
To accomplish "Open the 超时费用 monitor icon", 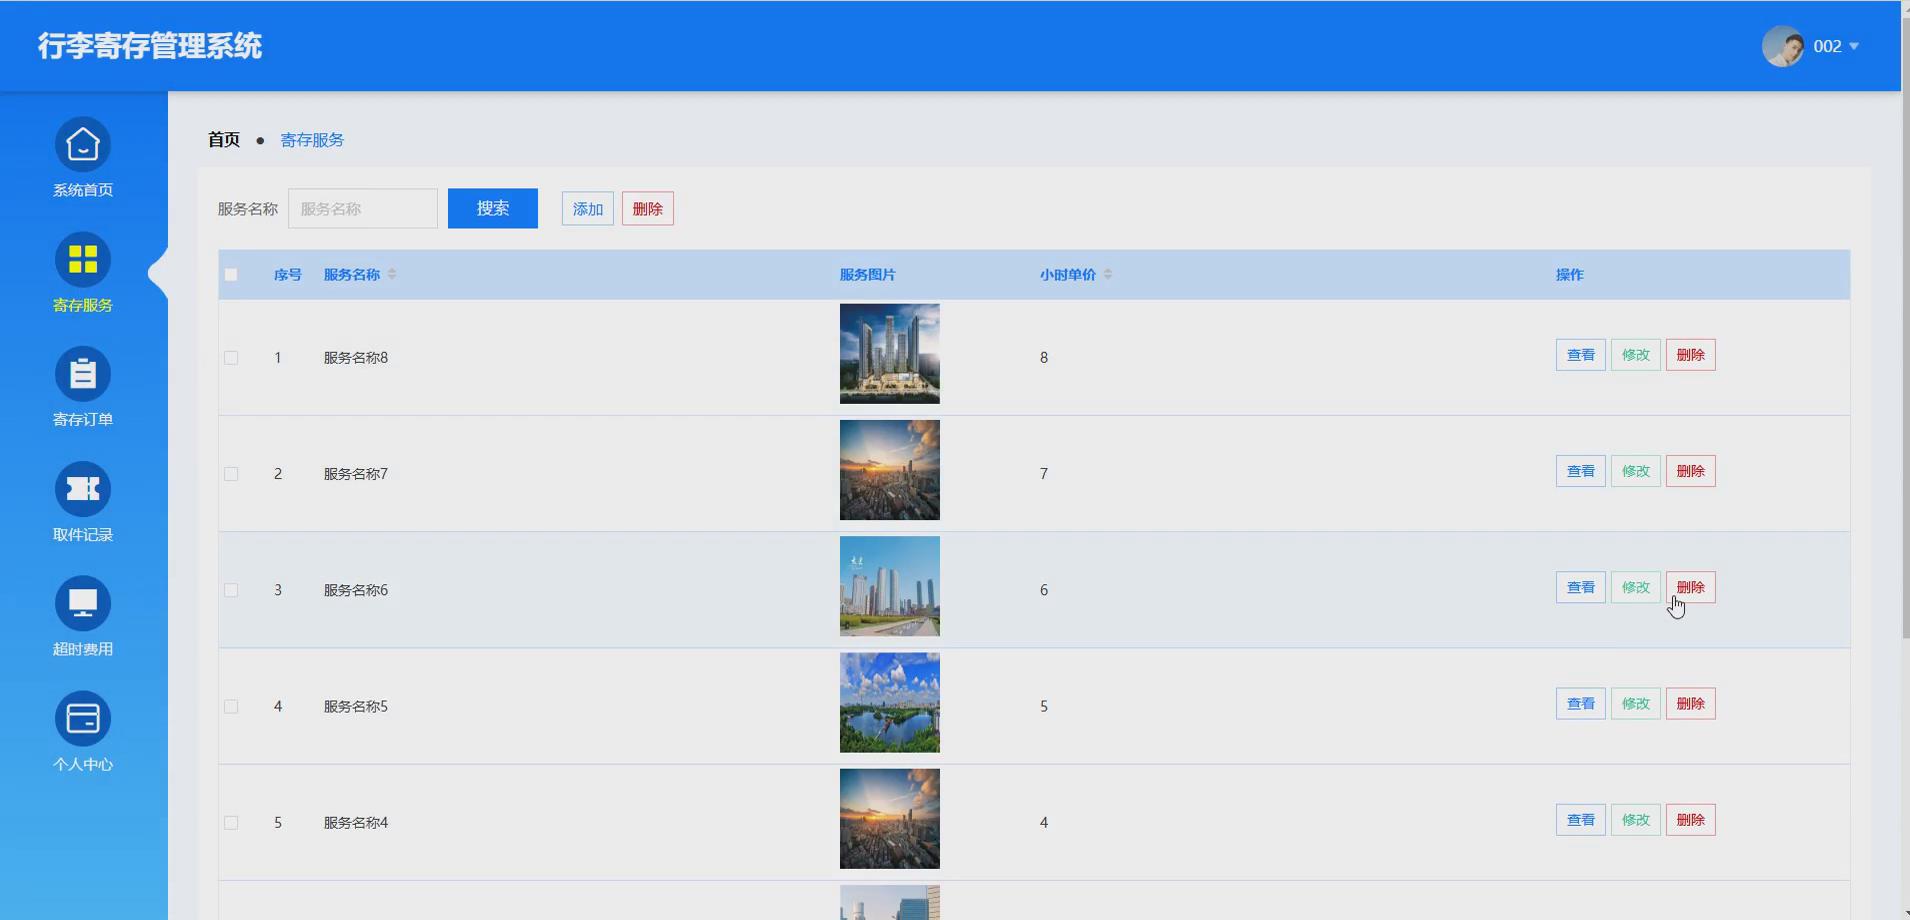I will [x=83, y=604].
